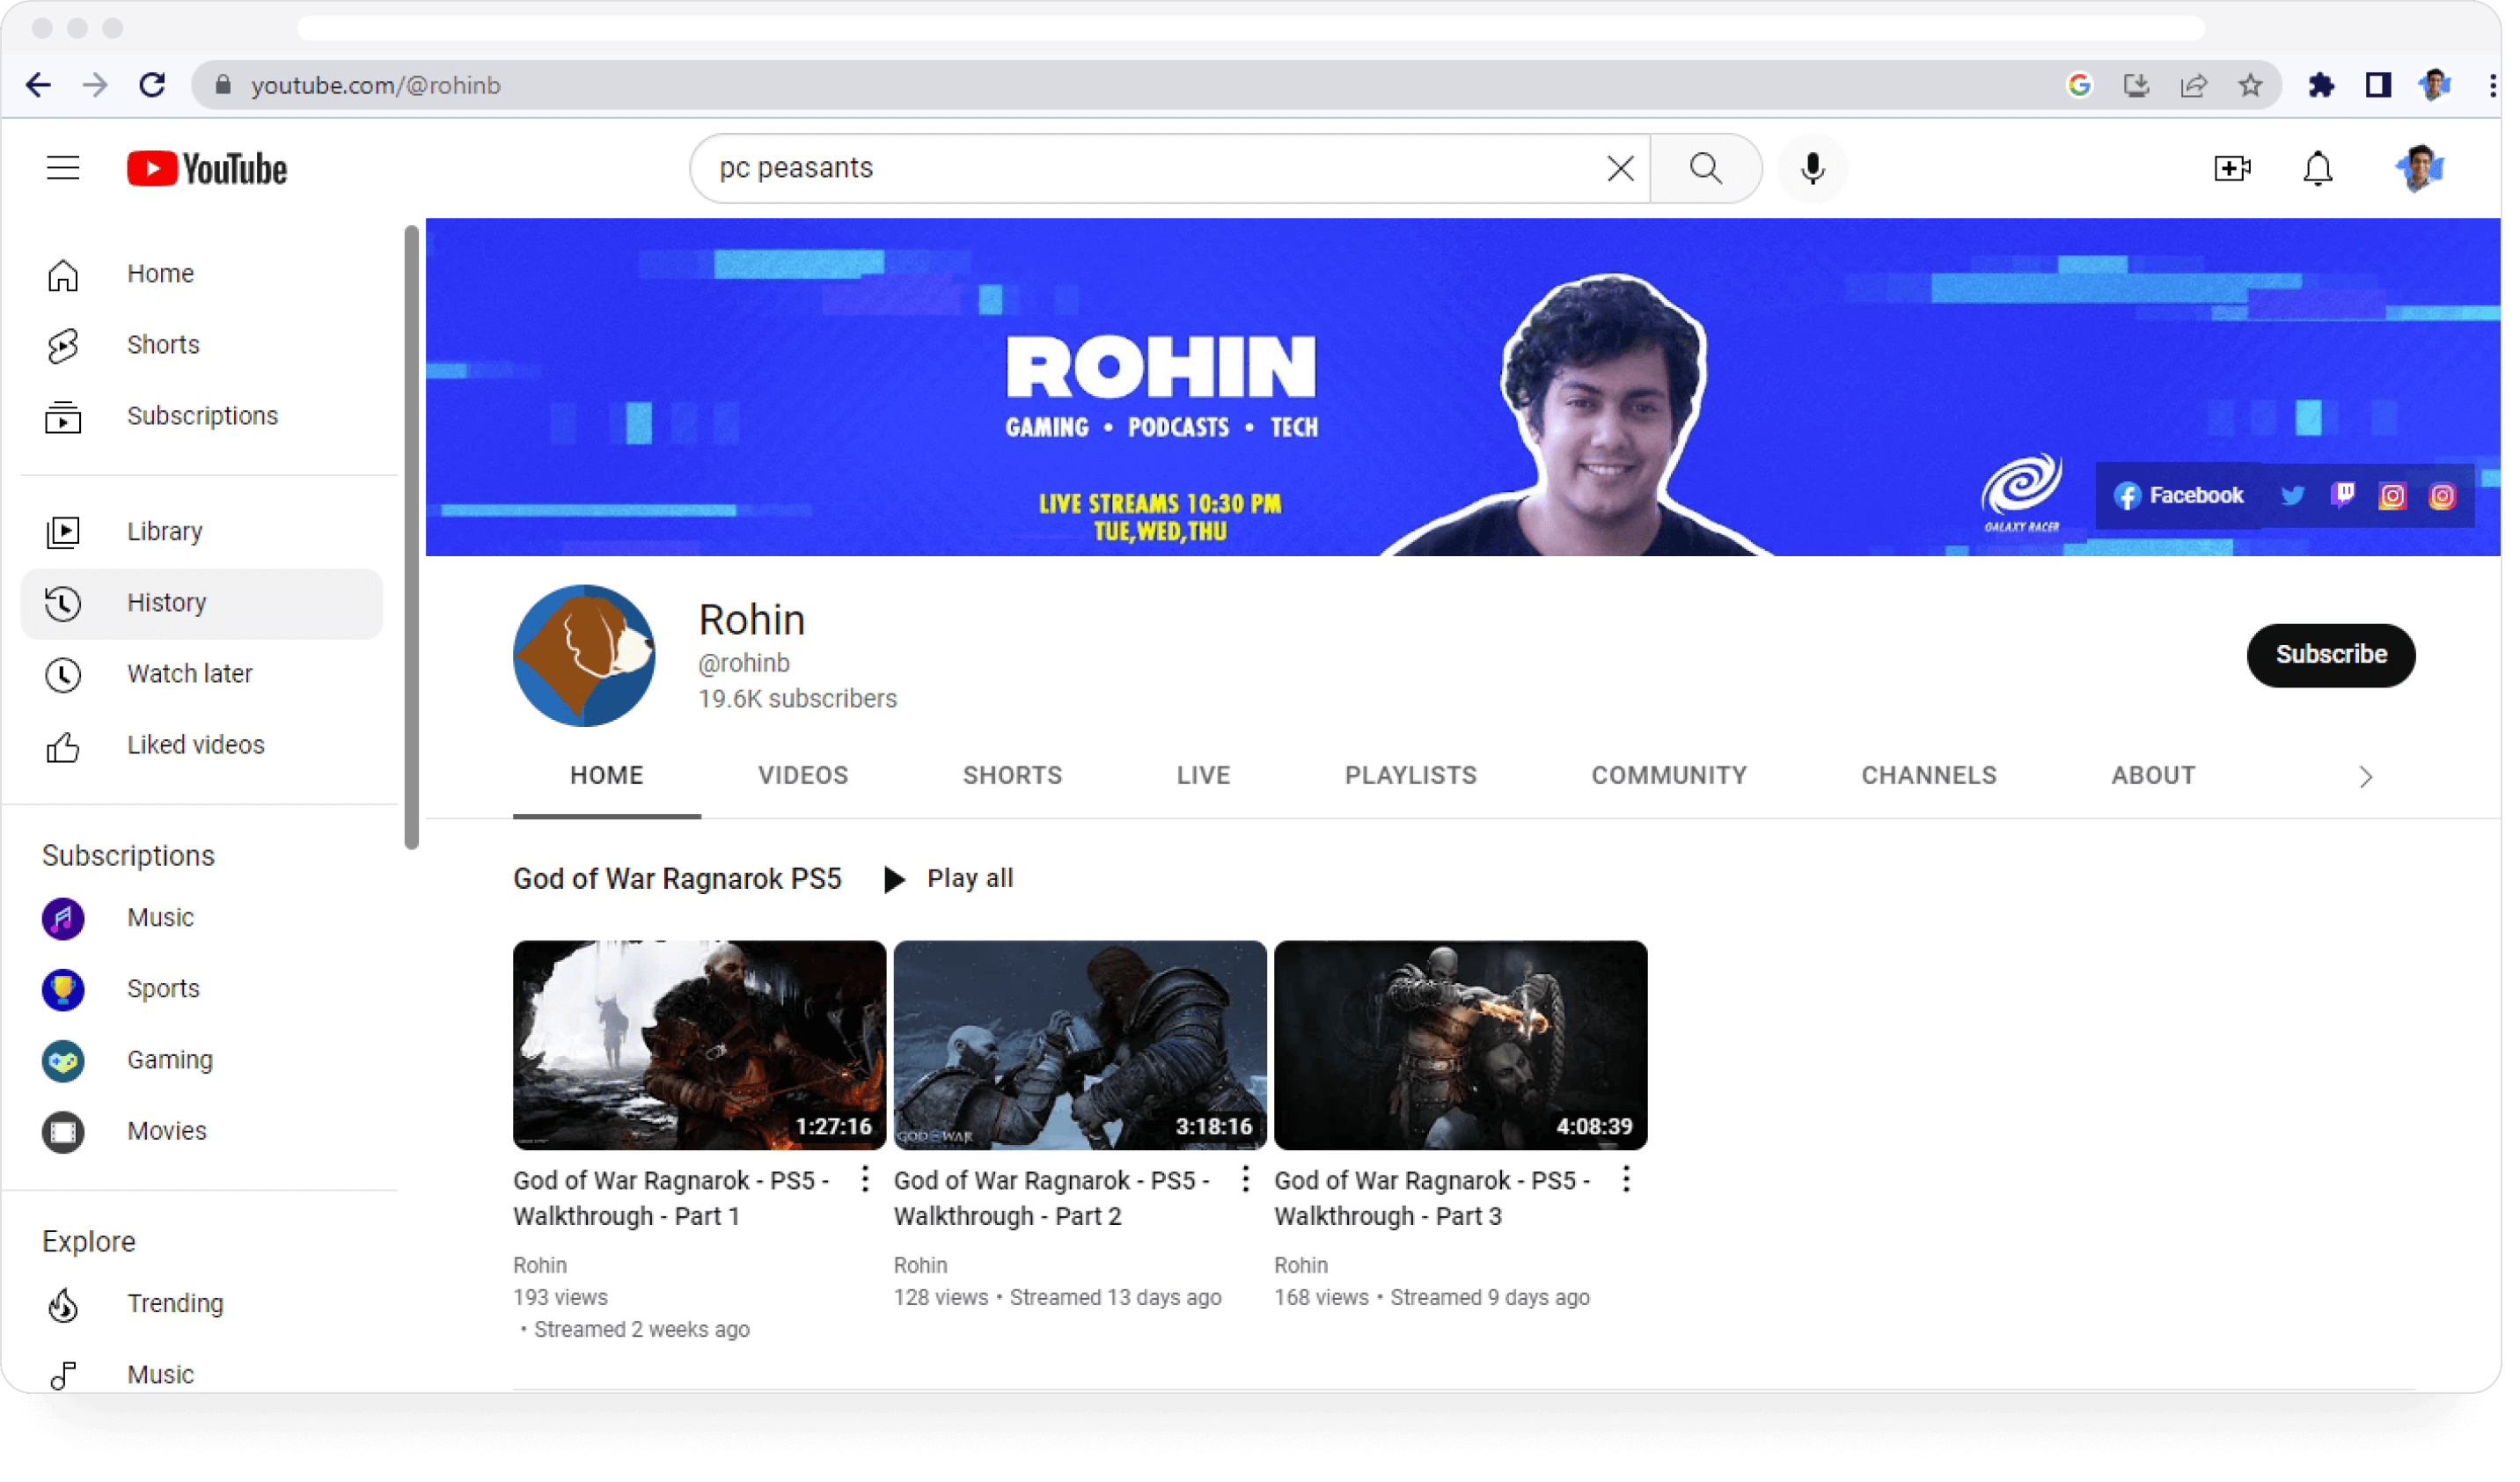The image size is (2520, 1482).
Task: Open the hamburger menu
Action: click(x=62, y=168)
